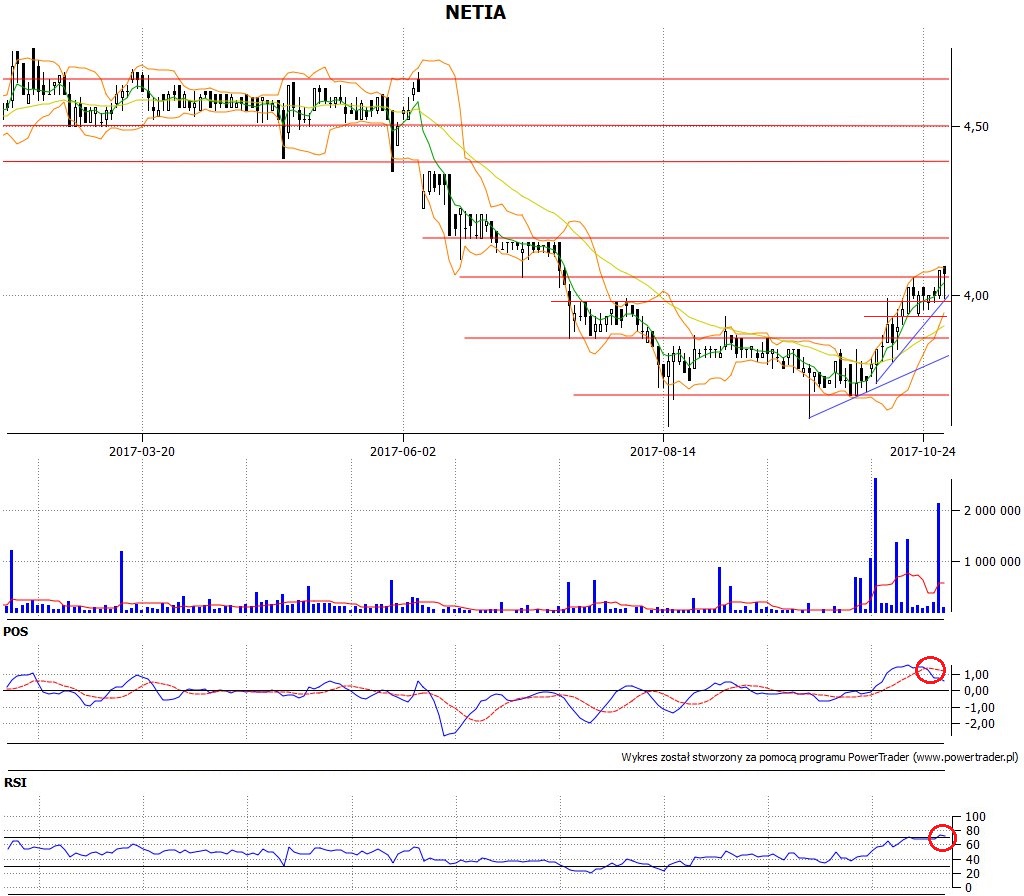Click the PowerTrader credit text
The image size is (1024, 896).
(820, 758)
